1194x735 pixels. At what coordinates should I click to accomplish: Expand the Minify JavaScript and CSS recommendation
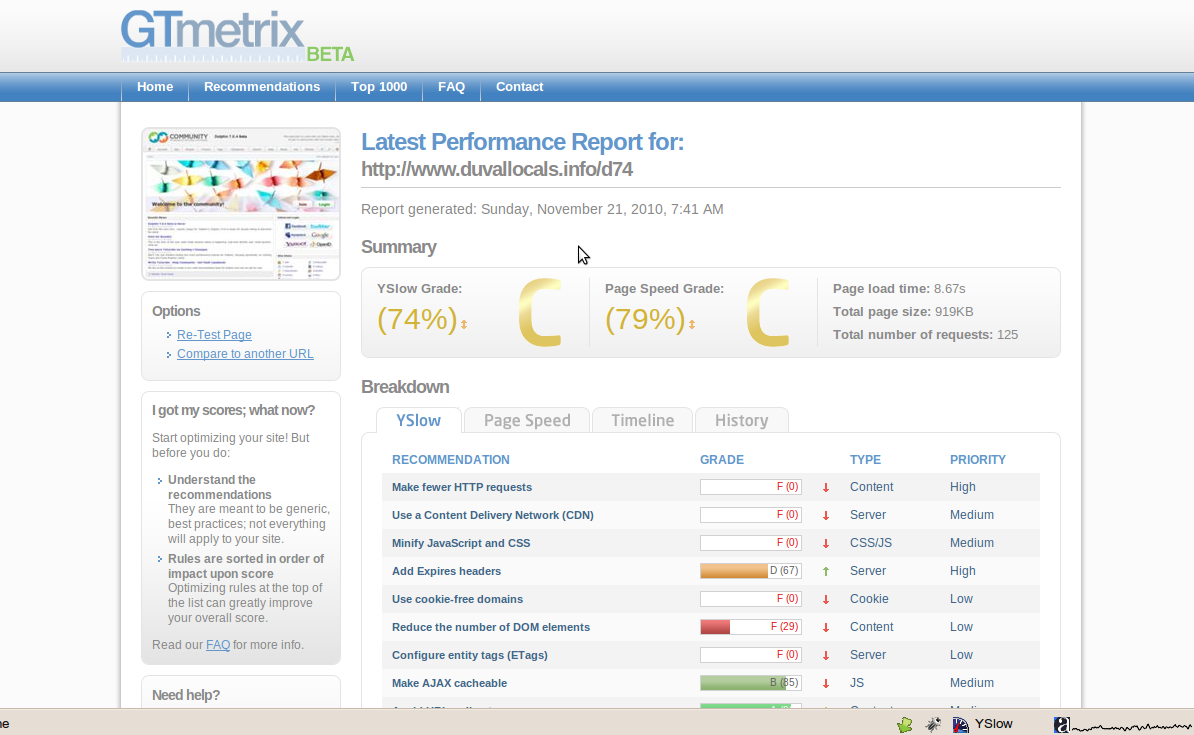coord(460,543)
